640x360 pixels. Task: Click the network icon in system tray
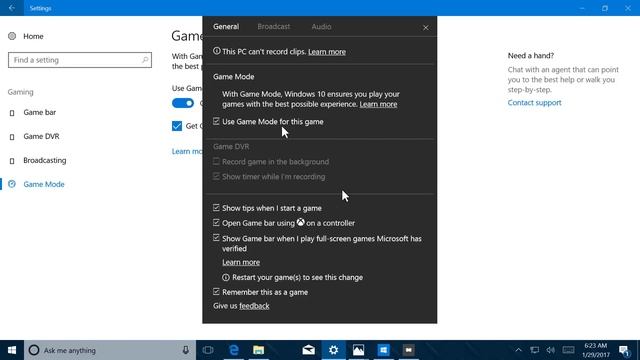[534, 350]
